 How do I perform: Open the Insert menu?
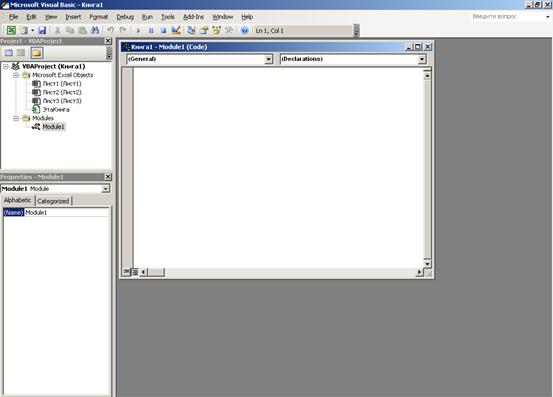[x=73, y=17]
